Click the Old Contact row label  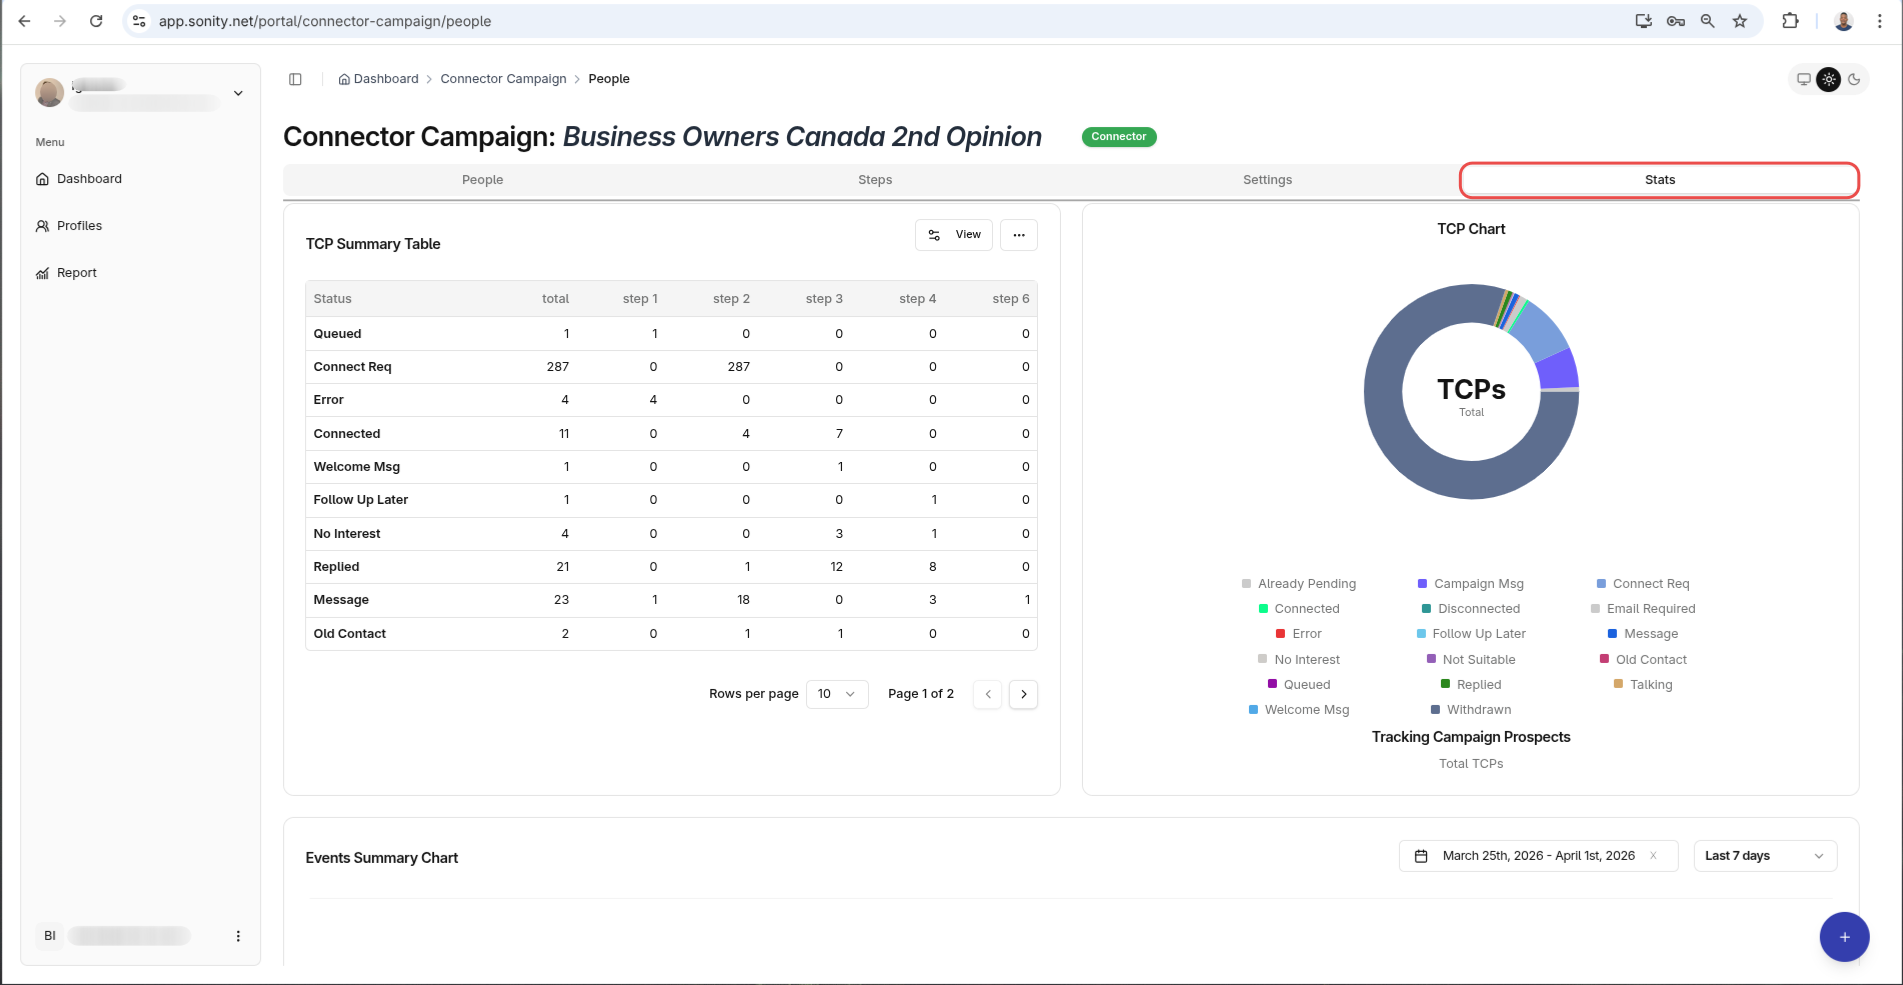coord(349,634)
